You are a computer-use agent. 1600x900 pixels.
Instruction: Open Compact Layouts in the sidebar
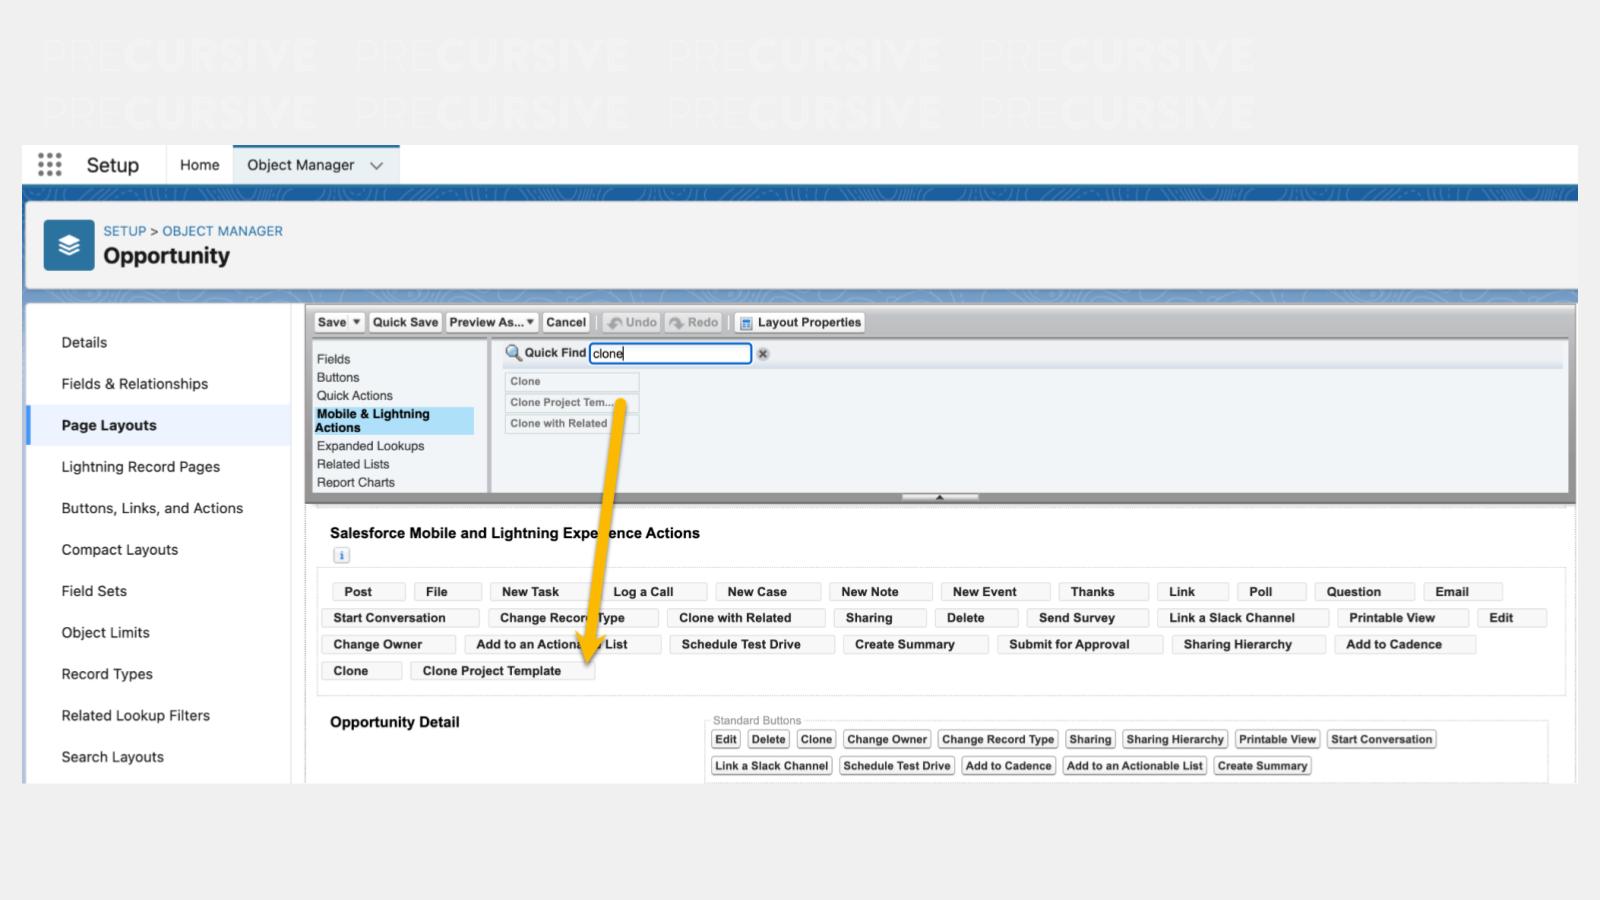[x=120, y=550]
